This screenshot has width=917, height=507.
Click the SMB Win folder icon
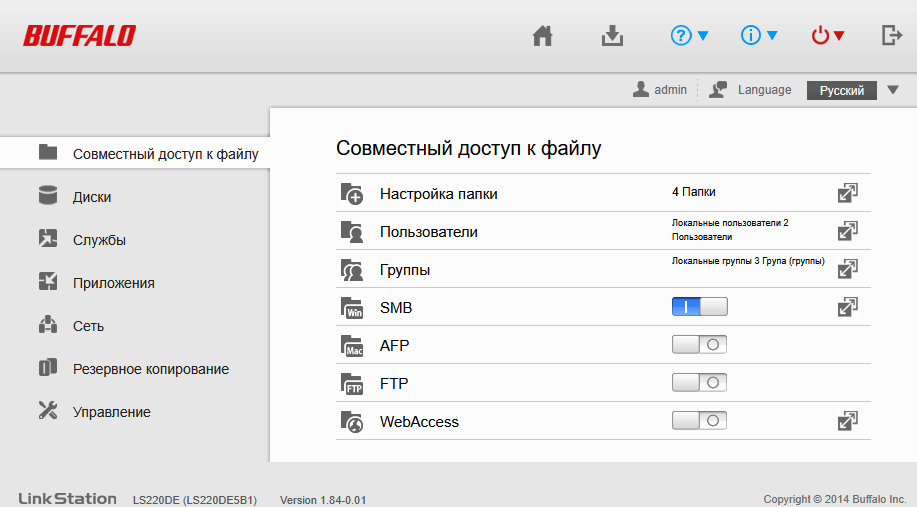[352, 308]
